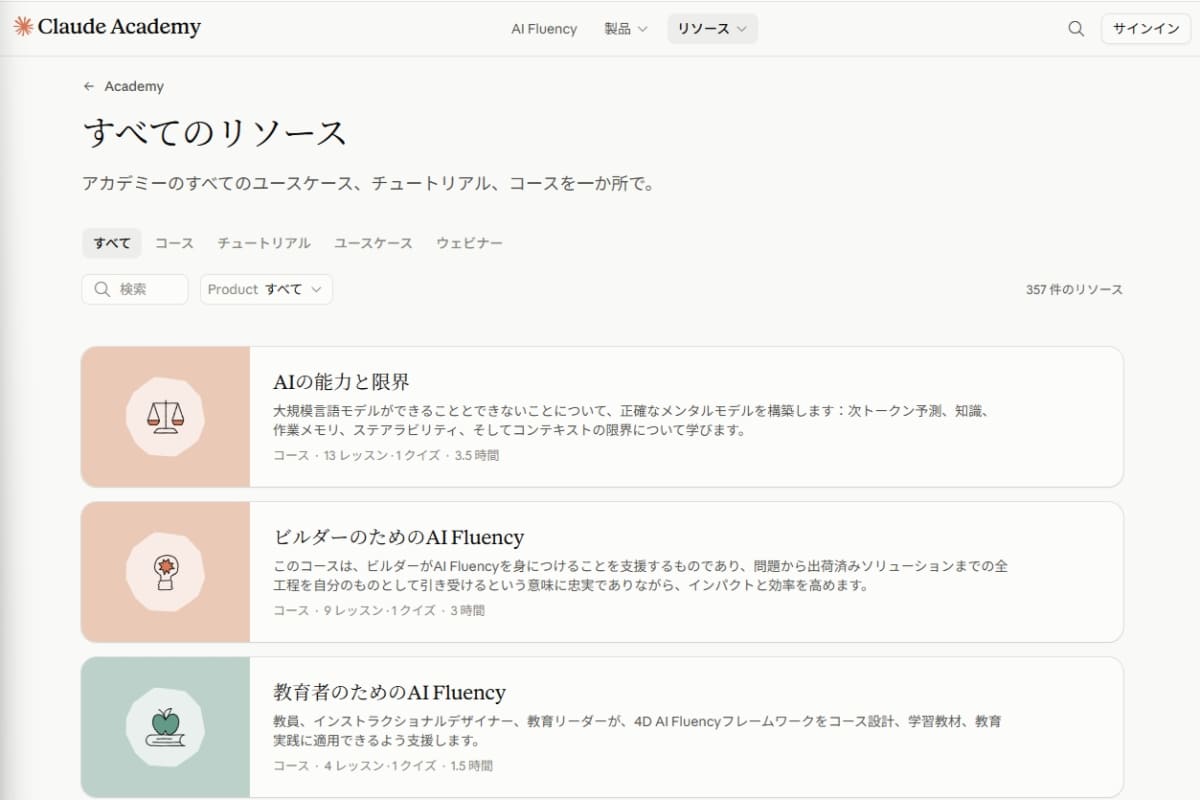Click the 357 件のリソース count text

[x=1074, y=290]
